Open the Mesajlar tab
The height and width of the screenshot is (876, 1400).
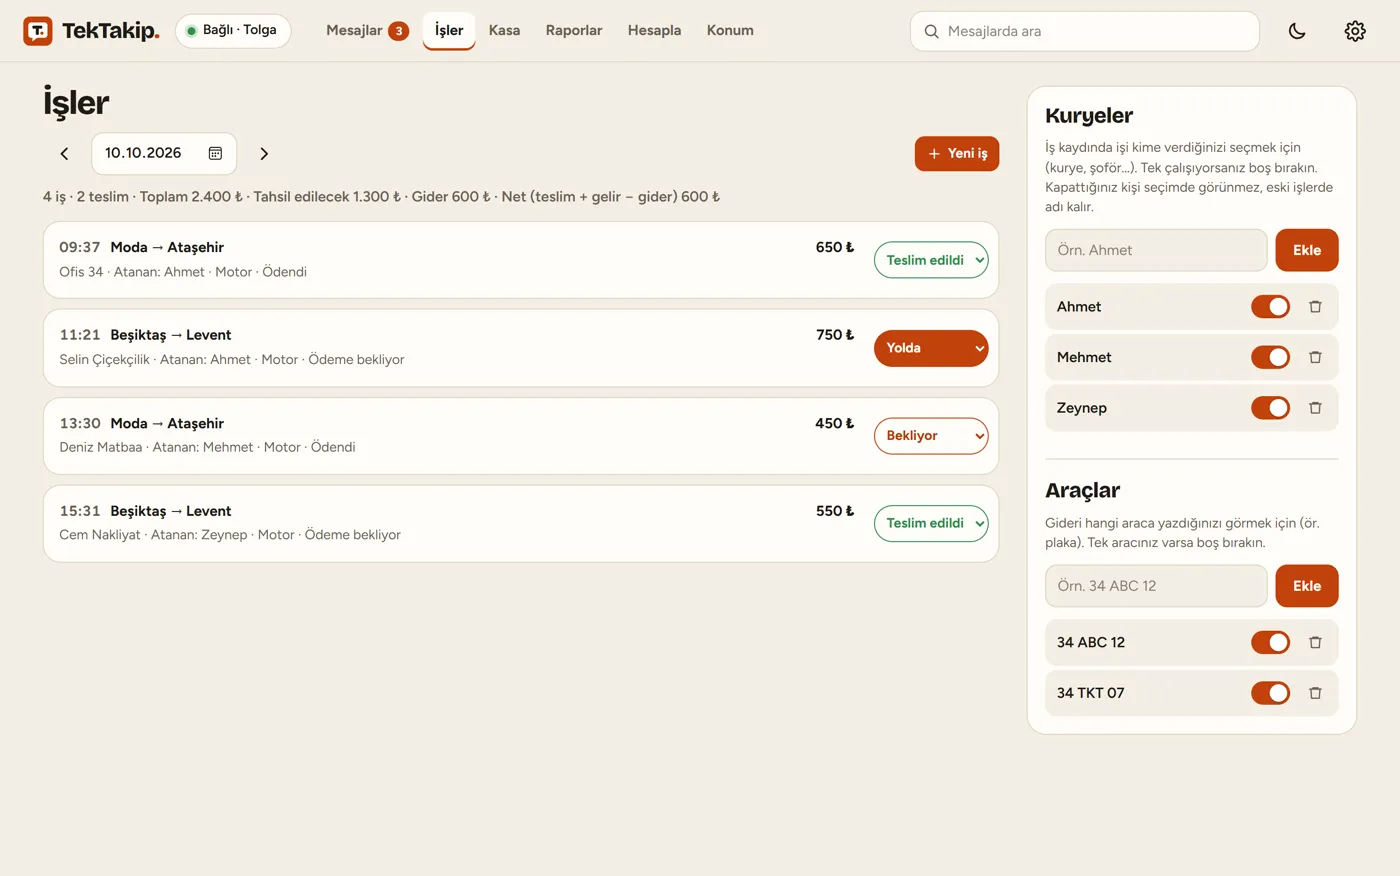[x=367, y=31]
